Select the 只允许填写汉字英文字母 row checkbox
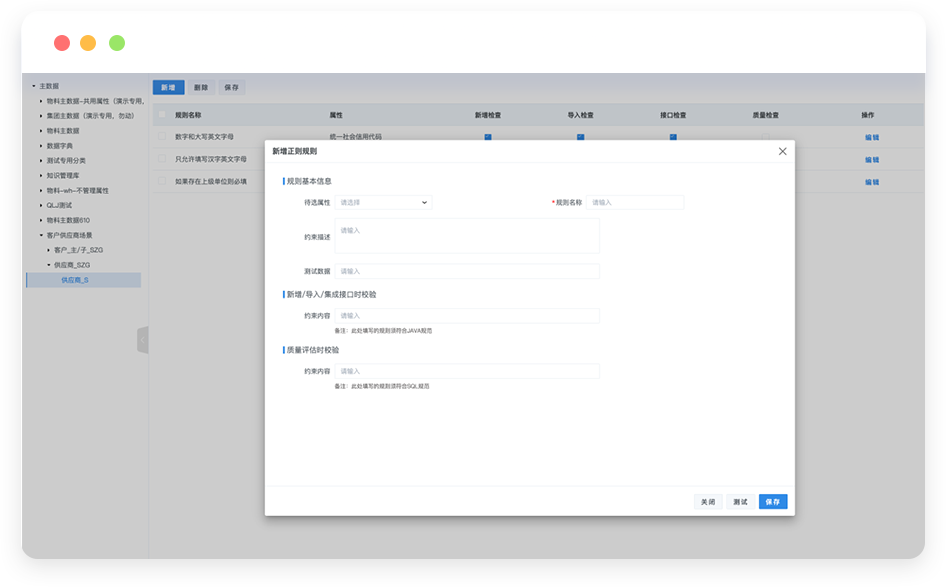Image resolution: width=946 pixels, height=587 pixels. coord(163,159)
